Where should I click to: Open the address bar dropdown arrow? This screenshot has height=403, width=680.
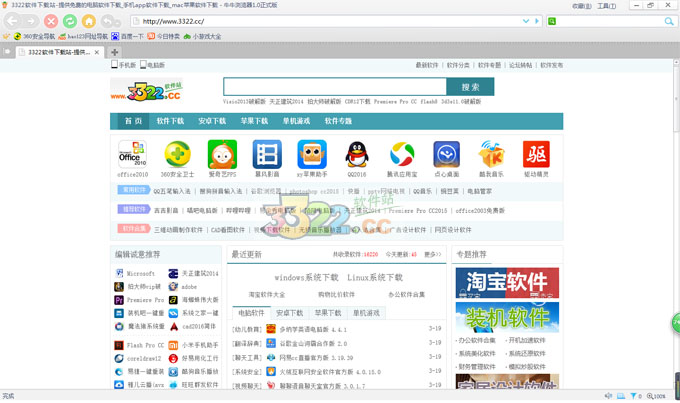(526, 21)
